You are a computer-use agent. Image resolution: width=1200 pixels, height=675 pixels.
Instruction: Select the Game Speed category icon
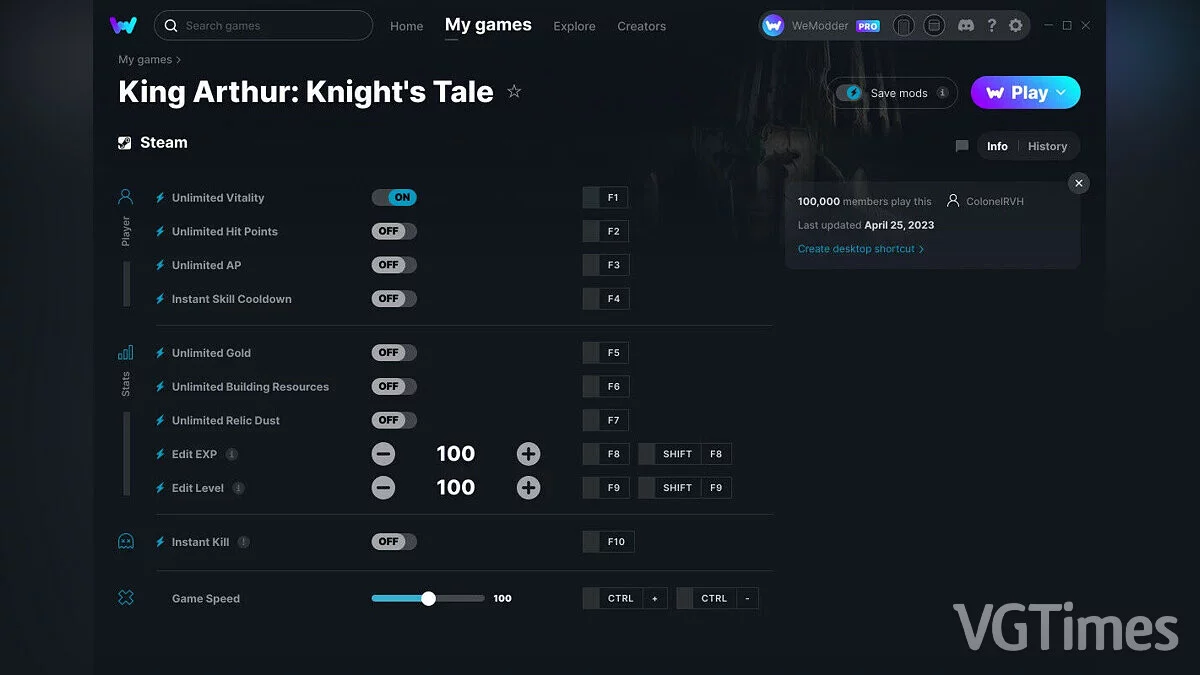(x=125, y=597)
